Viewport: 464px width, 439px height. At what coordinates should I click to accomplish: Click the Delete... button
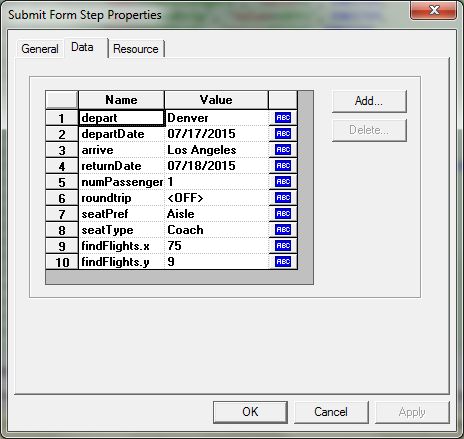369,130
